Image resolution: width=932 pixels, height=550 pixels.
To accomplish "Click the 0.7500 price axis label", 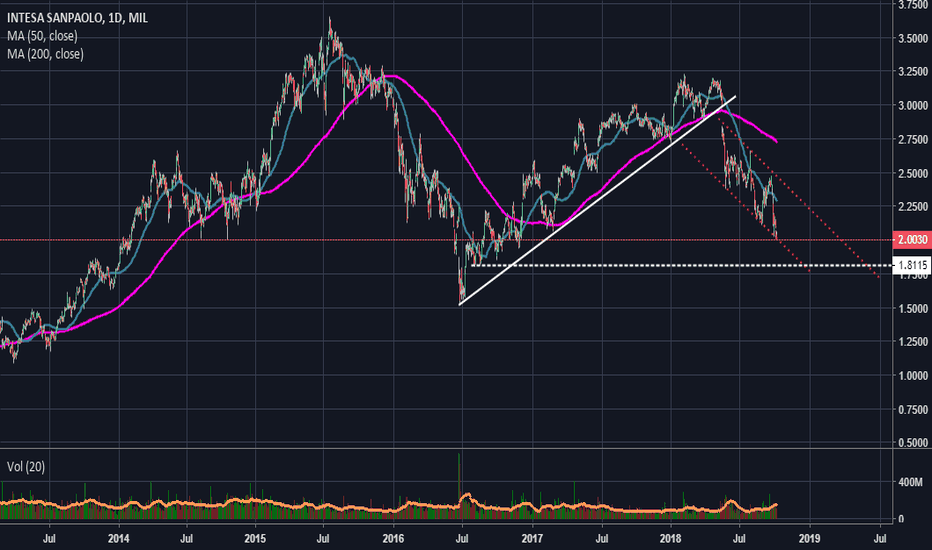I will click(913, 409).
